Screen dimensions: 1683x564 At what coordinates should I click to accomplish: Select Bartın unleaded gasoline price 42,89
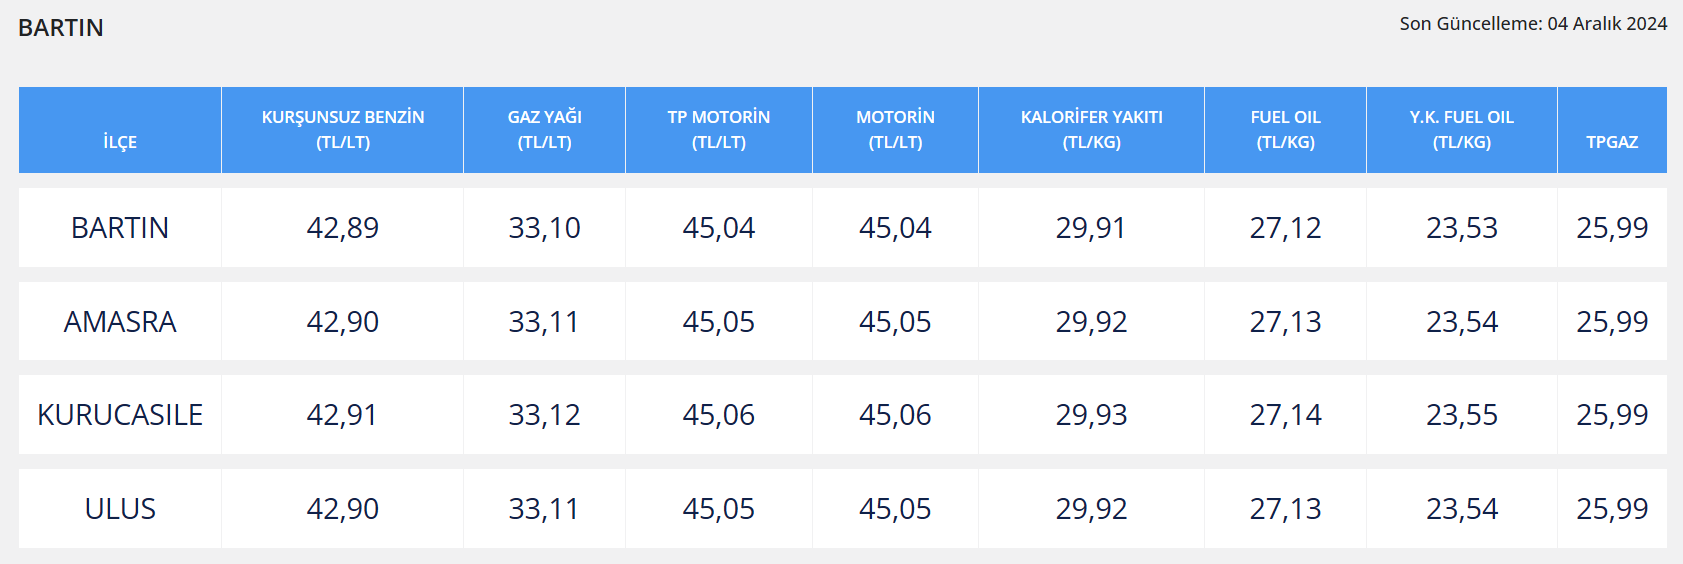pyautogui.click(x=343, y=228)
